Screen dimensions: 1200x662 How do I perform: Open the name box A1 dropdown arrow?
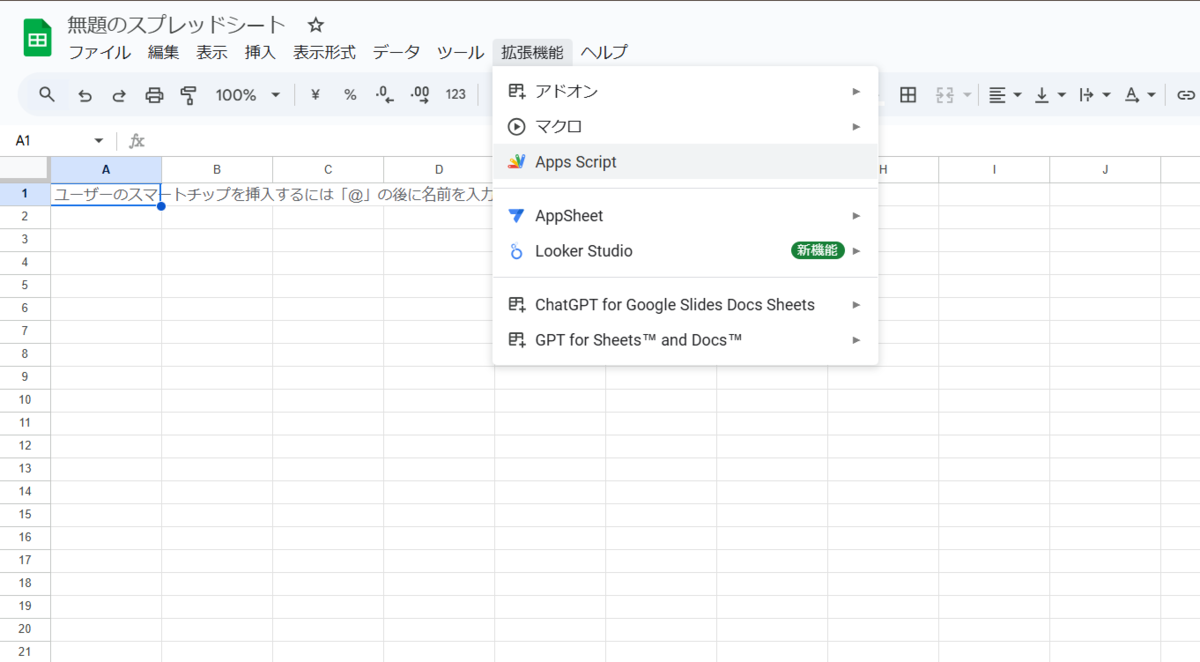(98, 141)
